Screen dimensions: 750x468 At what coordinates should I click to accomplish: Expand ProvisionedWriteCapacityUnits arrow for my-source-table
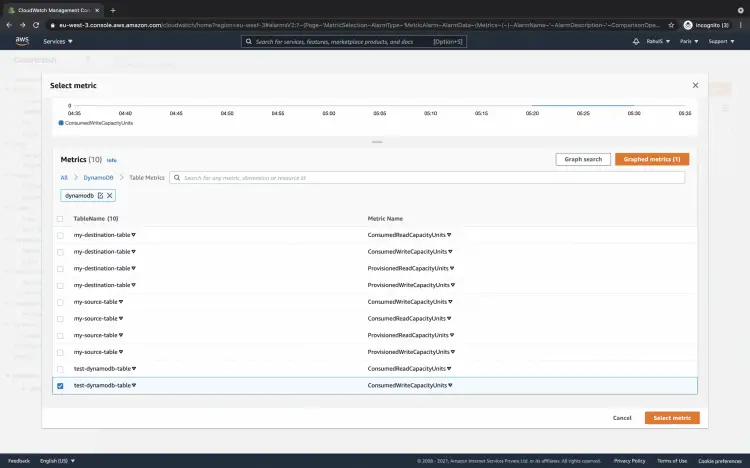[x=452, y=352]
